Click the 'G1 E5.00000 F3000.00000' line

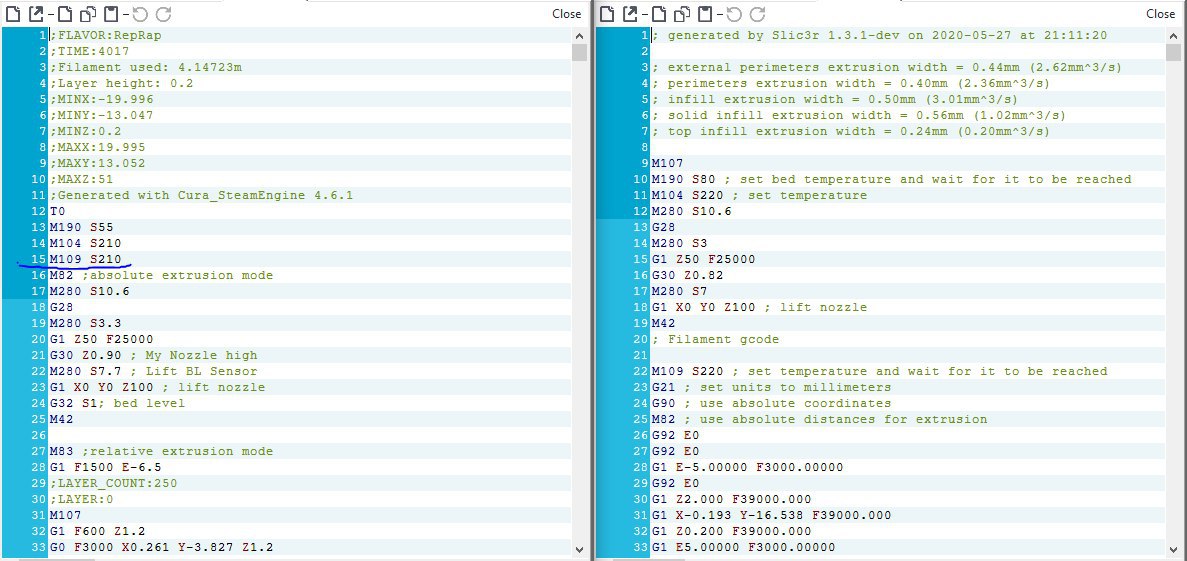(743, 547)
